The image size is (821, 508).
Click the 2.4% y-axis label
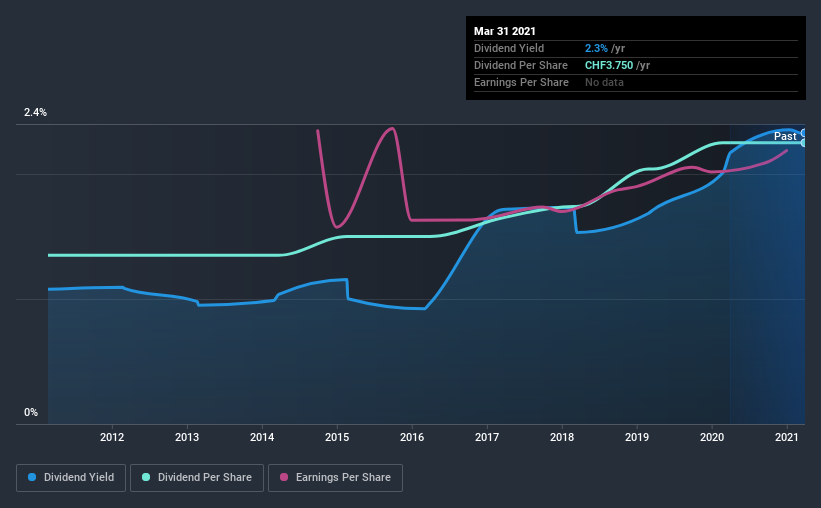point(35,113)
